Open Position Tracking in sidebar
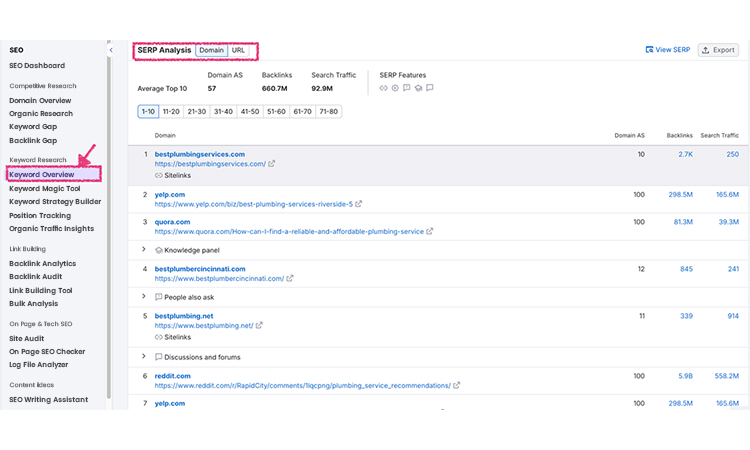The image size is (750, 450). coord(40,216)
